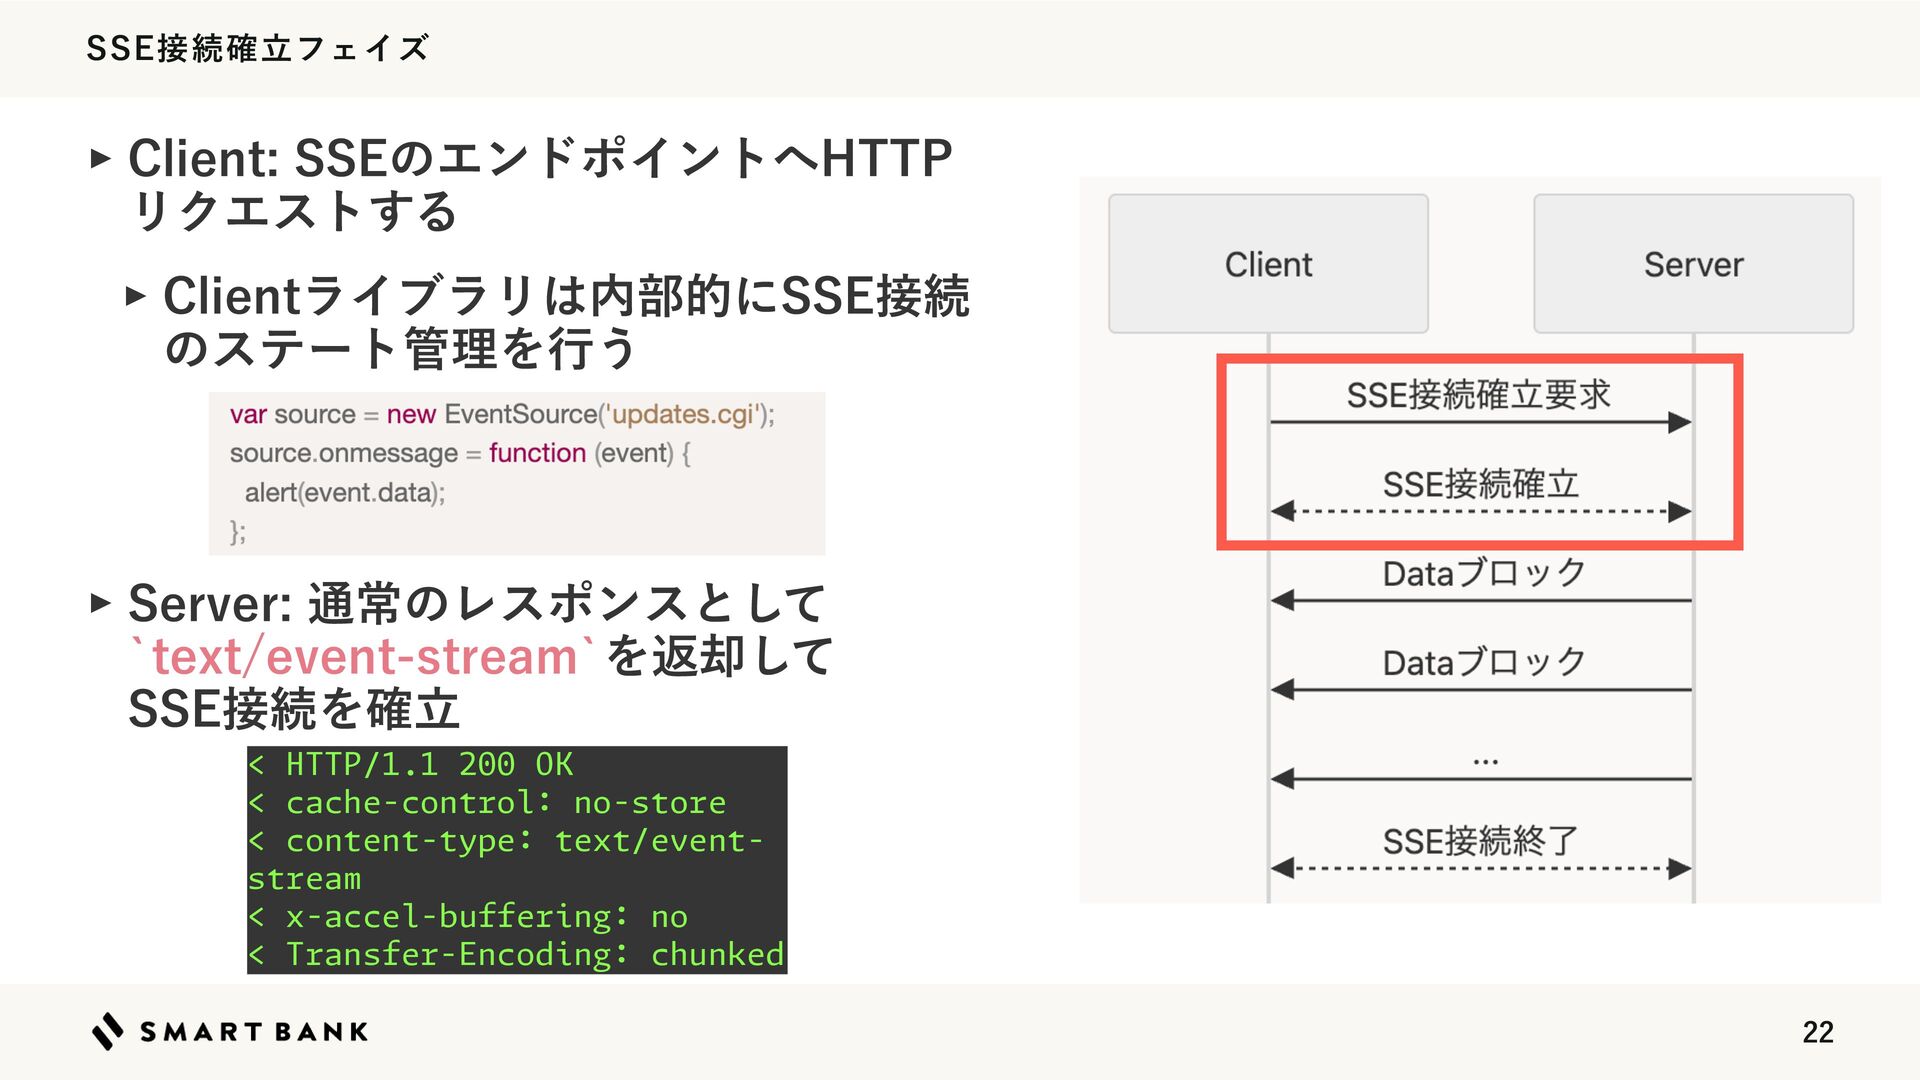Click code line 'alert(event.data);'
The image size is (1920, 1080).
345,492
